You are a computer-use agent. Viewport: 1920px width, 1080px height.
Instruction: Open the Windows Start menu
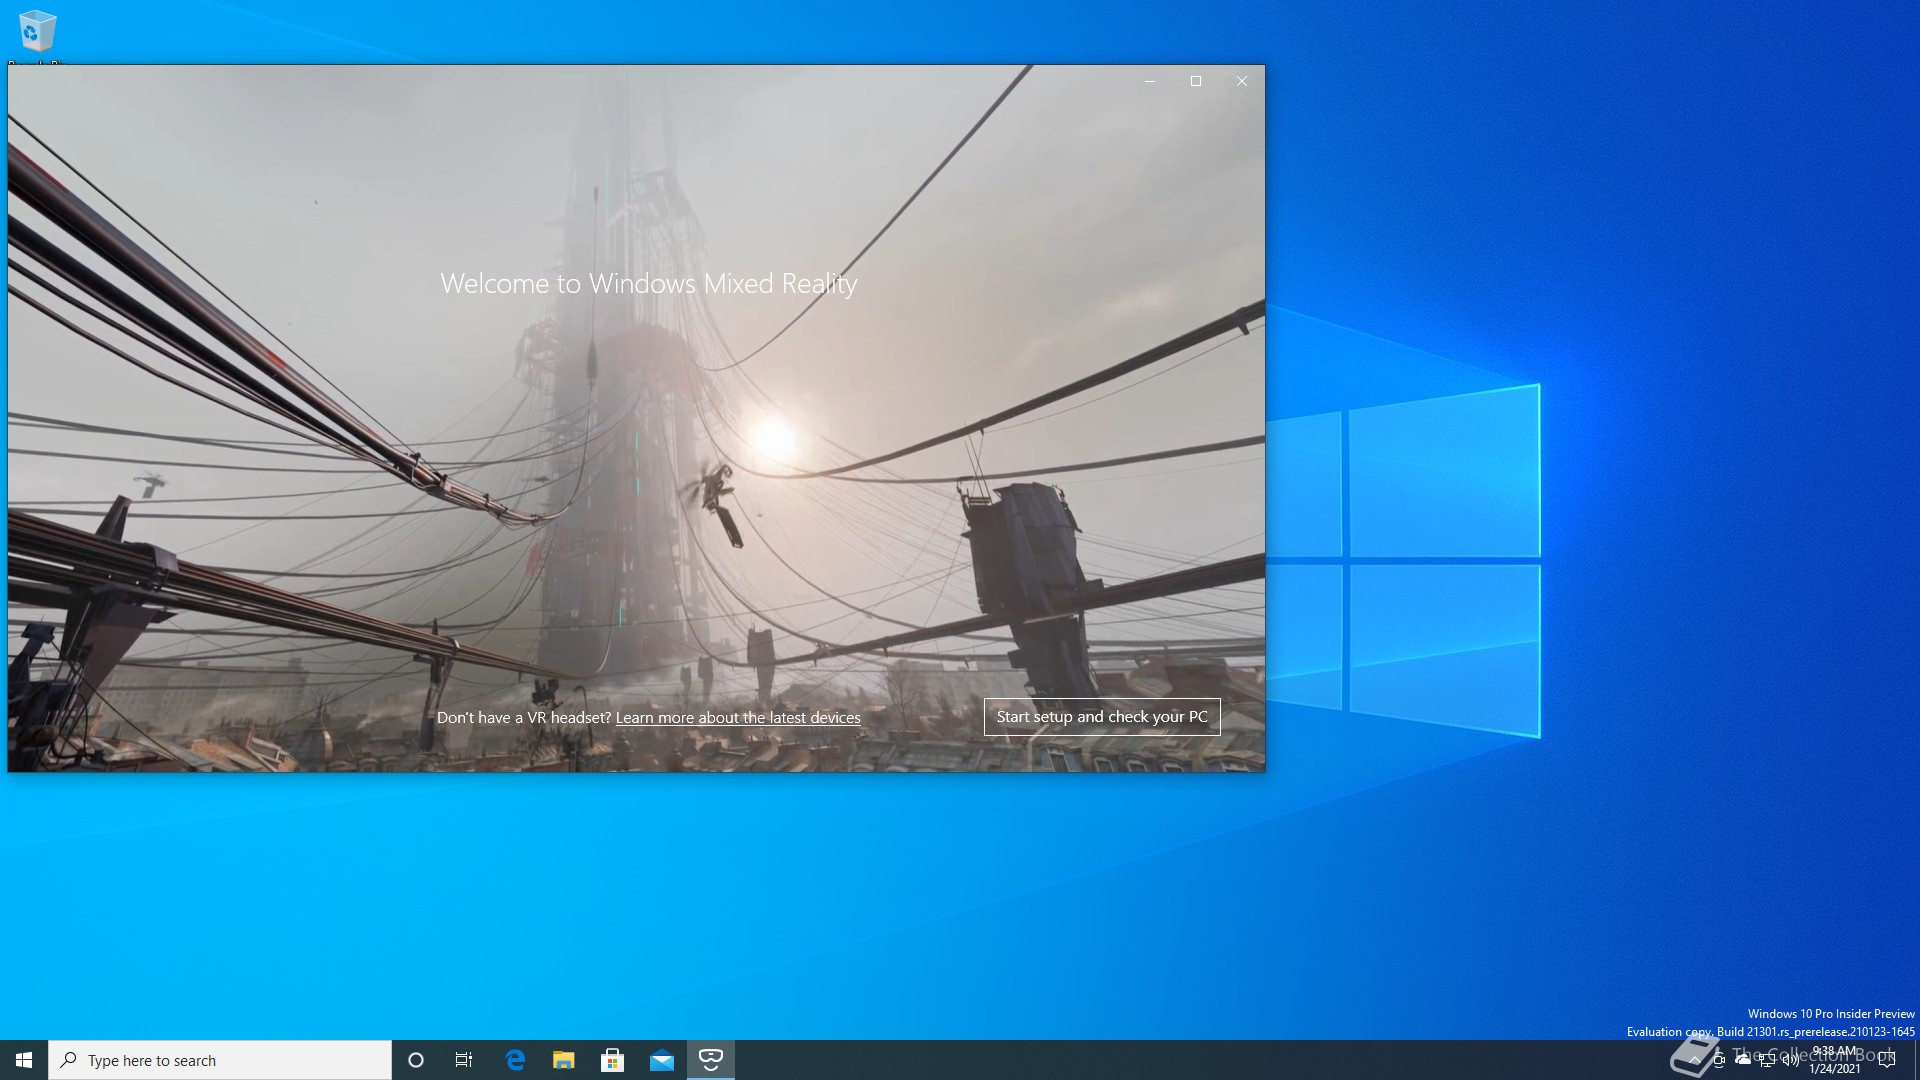(24, 1060)
